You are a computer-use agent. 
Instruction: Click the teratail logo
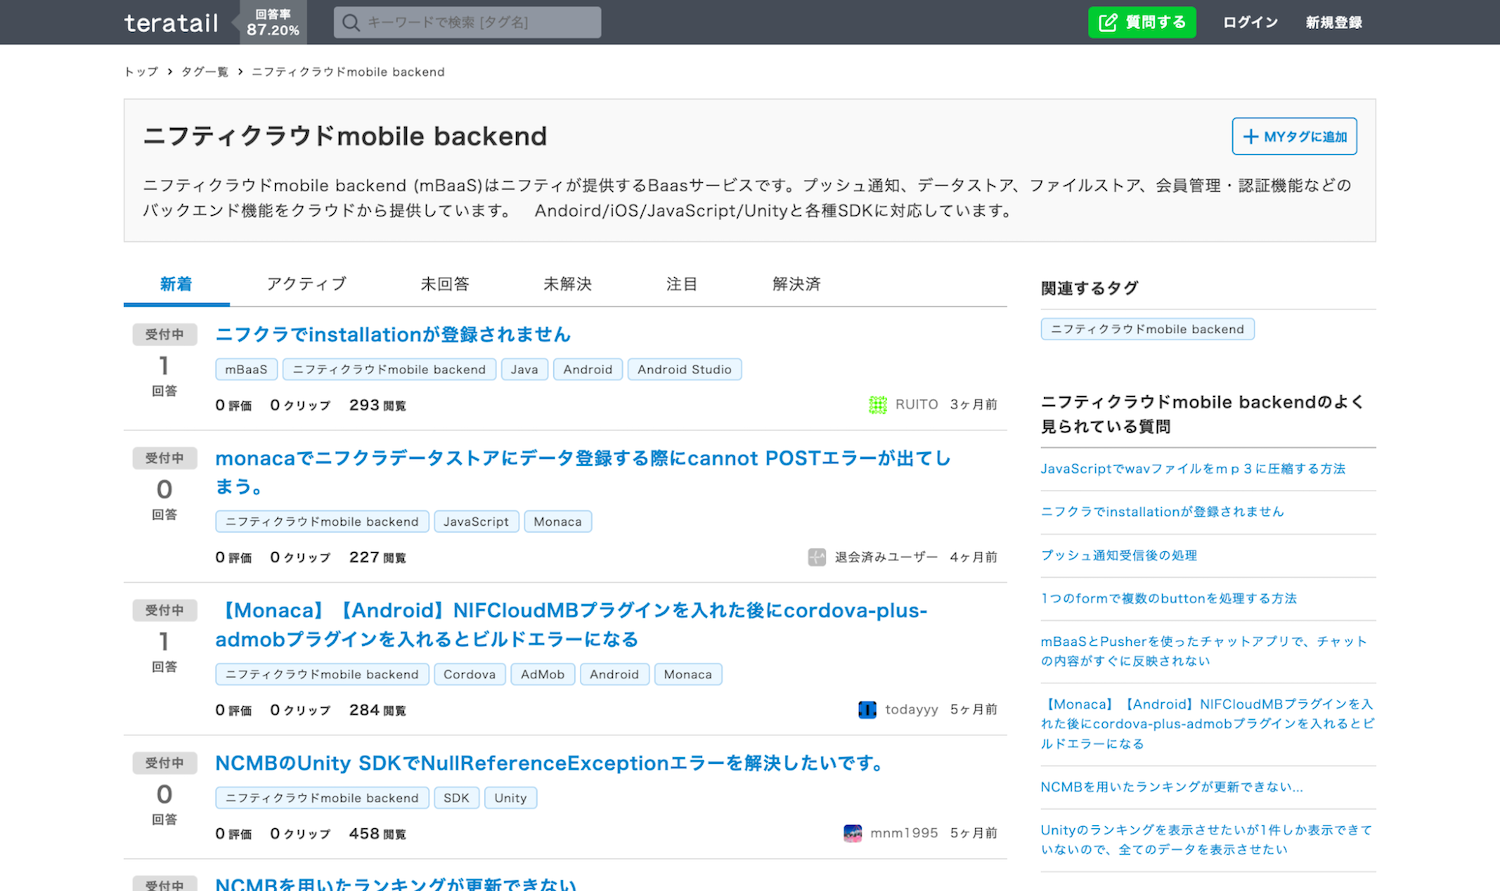pyautogui.click(x=171, y=23)
